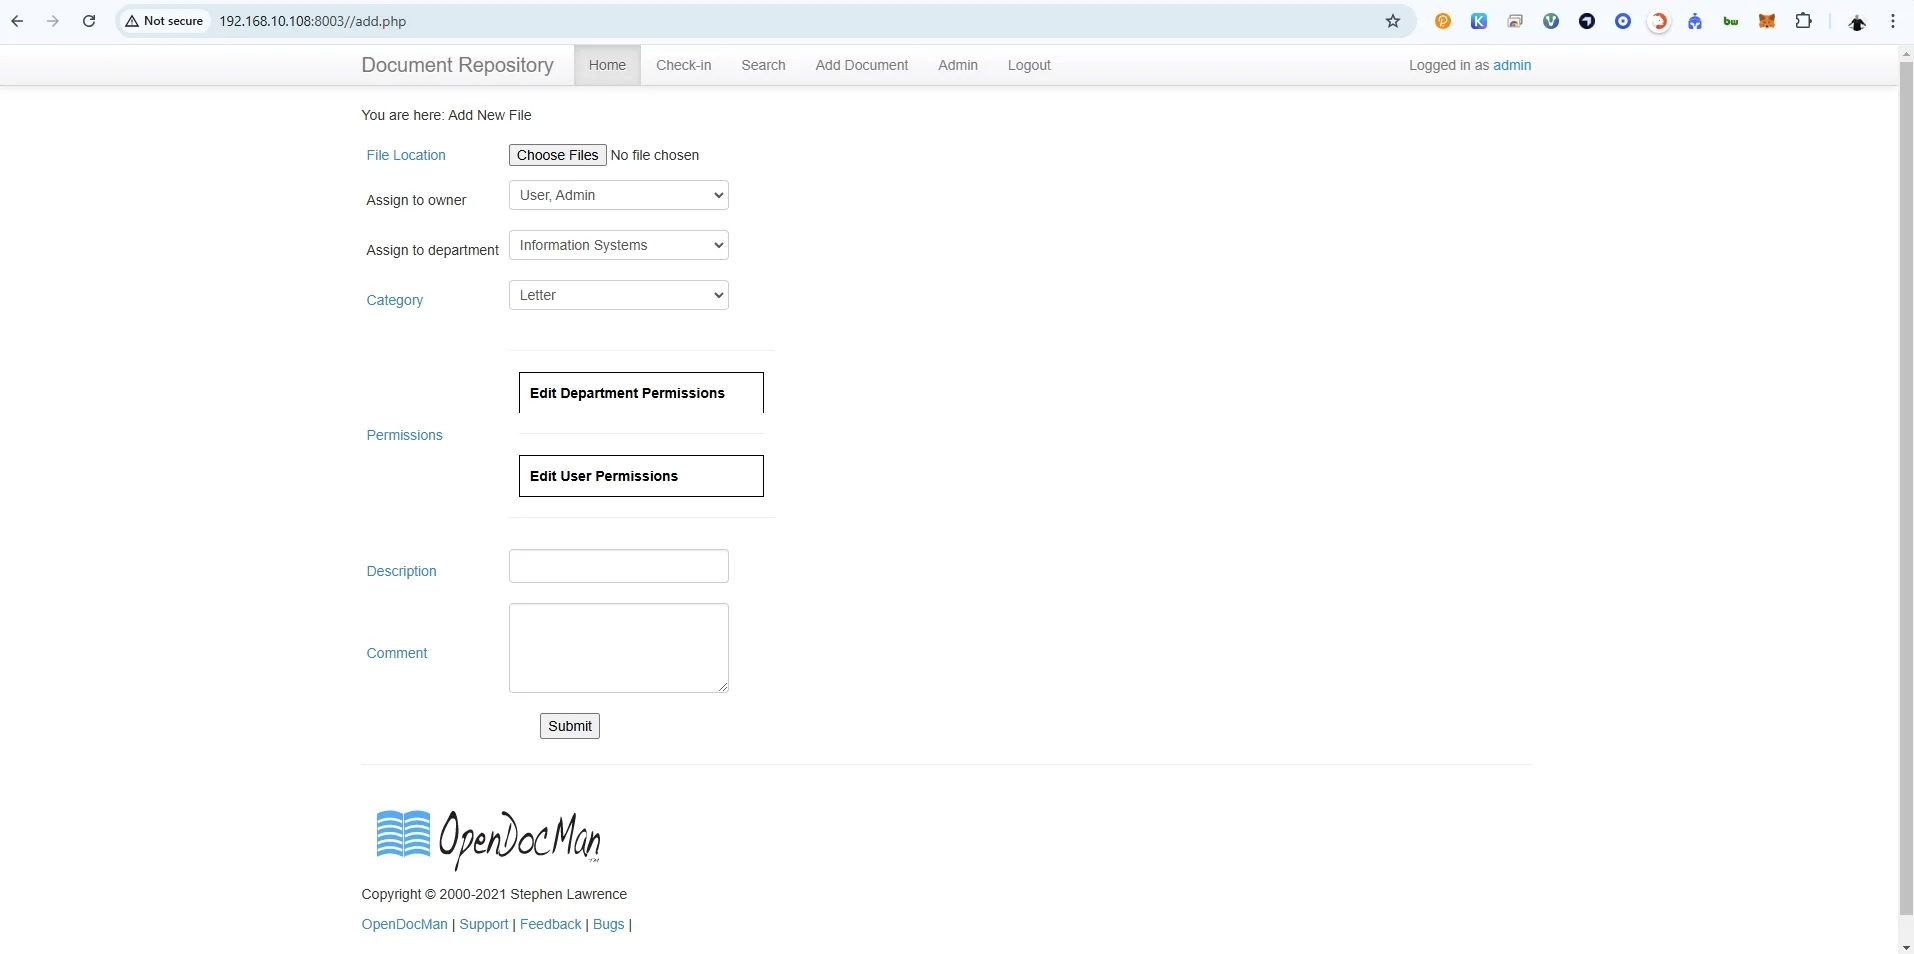Open the Admin menu item
The height and width of the screenshot is (954, 1914).
(x=958, y=65)
